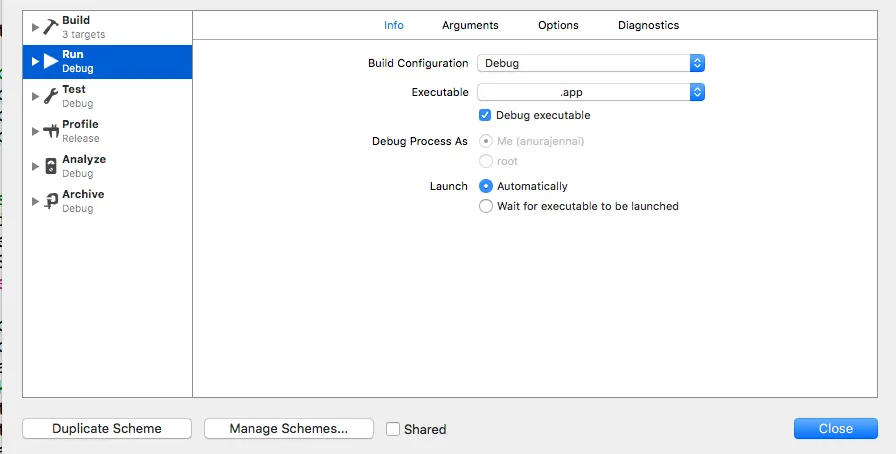896x454 pixels.
Task: Select the Test Debug row label
Action: 78,103
